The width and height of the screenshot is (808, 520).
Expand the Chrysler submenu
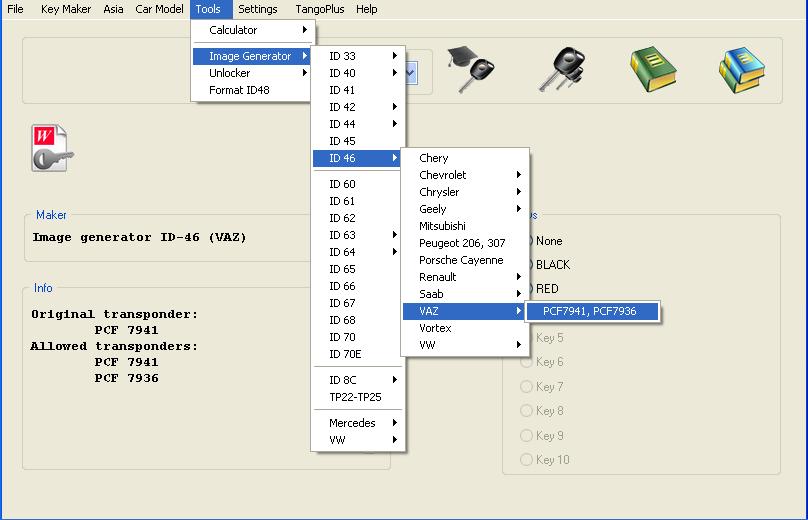pyautogui.click(x=464, y=192)
